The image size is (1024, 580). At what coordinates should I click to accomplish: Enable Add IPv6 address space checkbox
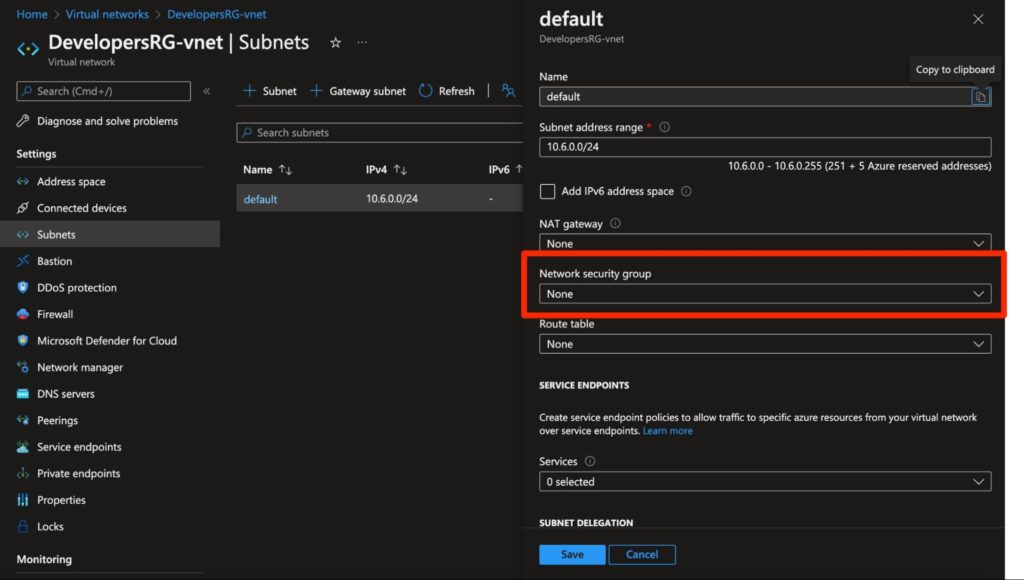[x=547, y=191]
